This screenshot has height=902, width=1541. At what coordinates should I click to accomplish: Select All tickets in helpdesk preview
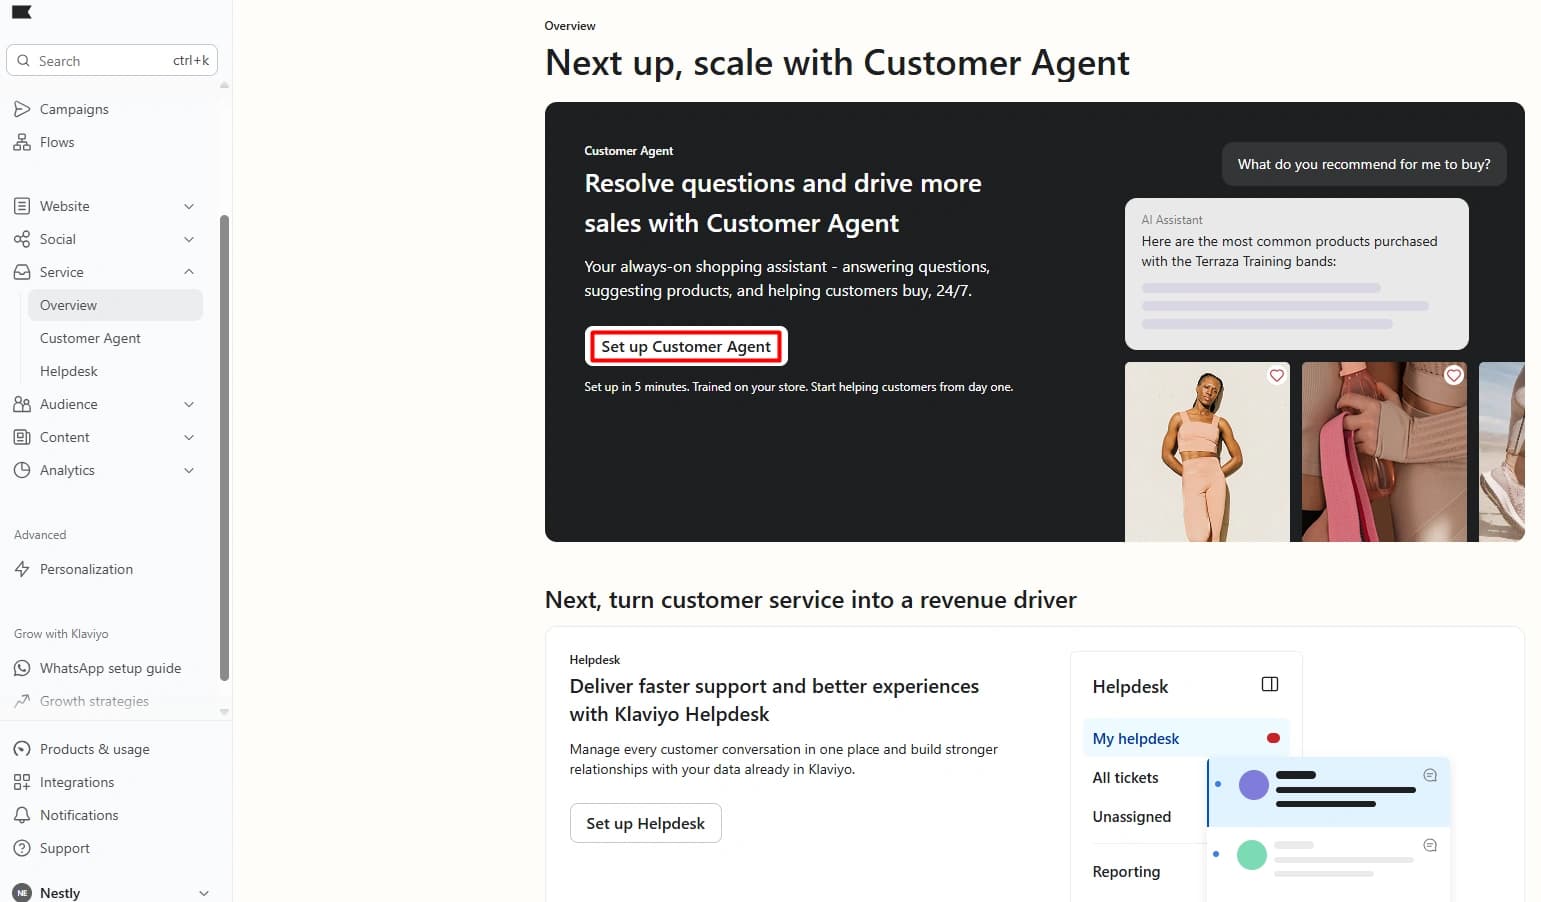pos(1125,777)
